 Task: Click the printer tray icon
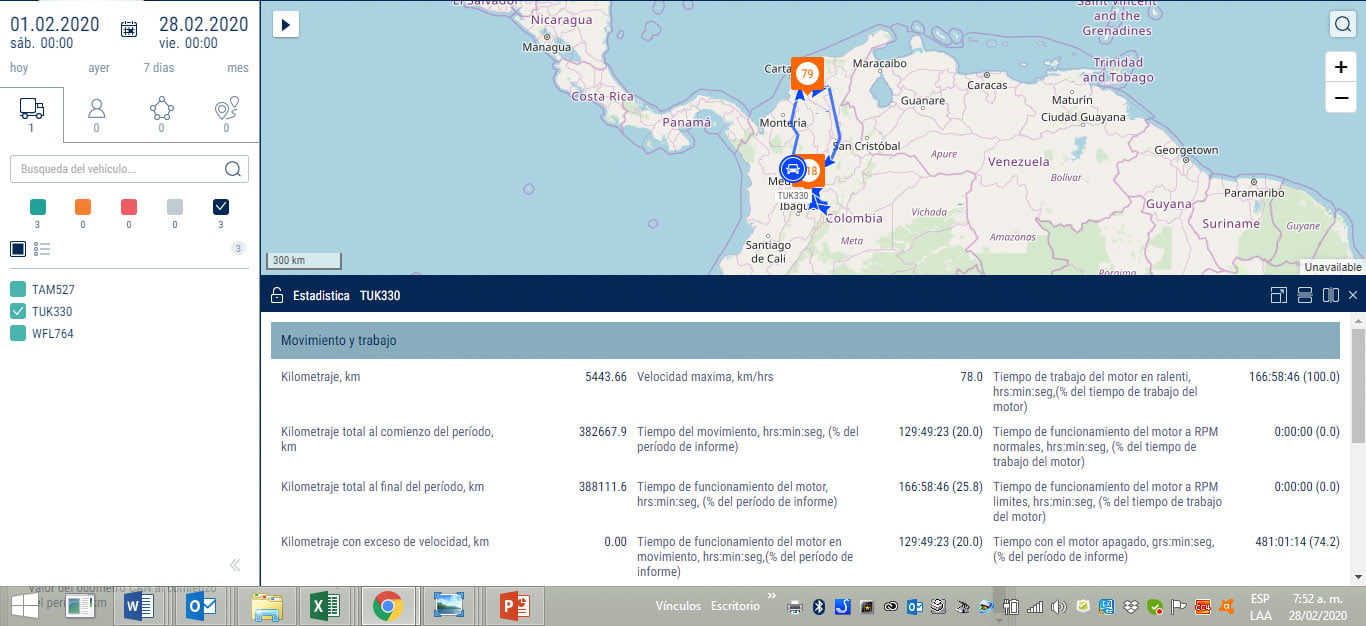tap(794, 607)
